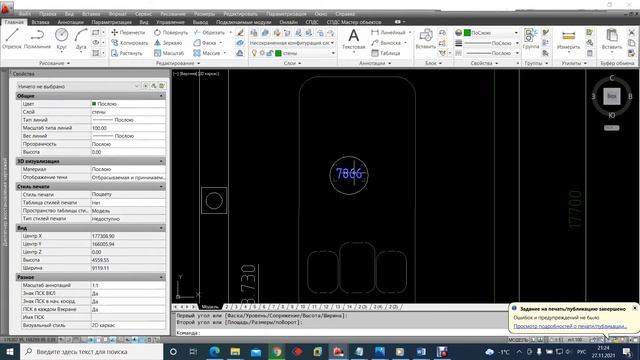Click the Группа (Group) icon
The height and width of the screenshot is (360, 640).
tap(531, 36)
